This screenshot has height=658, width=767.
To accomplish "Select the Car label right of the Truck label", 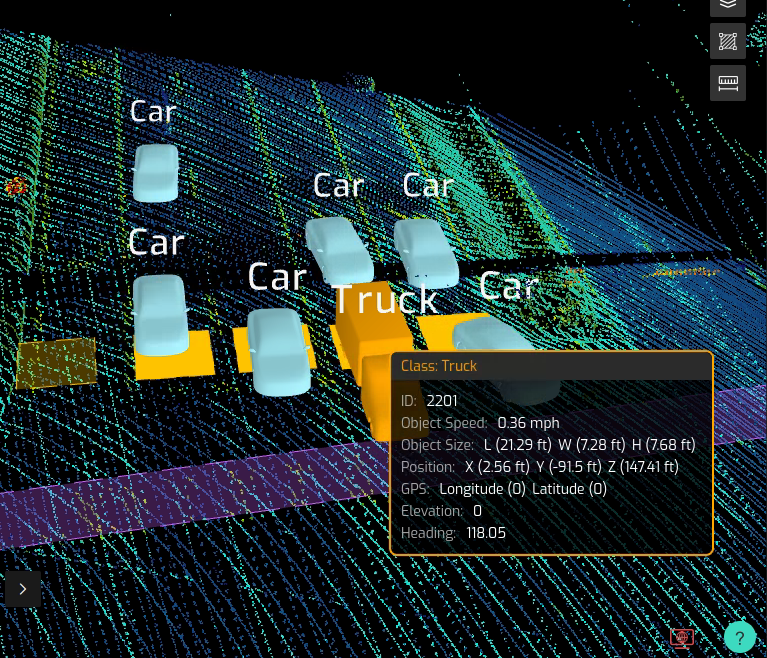I will point(508,287).
